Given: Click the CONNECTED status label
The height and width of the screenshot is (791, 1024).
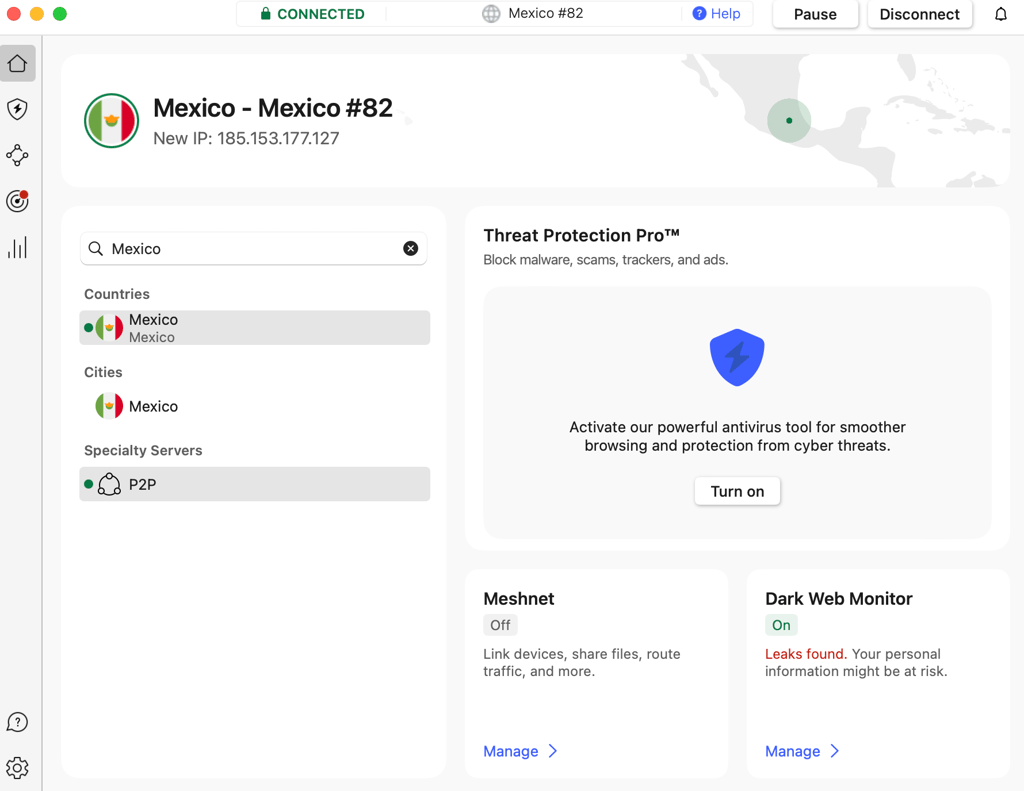Looking at the screenshot, I should click(321, 14).
